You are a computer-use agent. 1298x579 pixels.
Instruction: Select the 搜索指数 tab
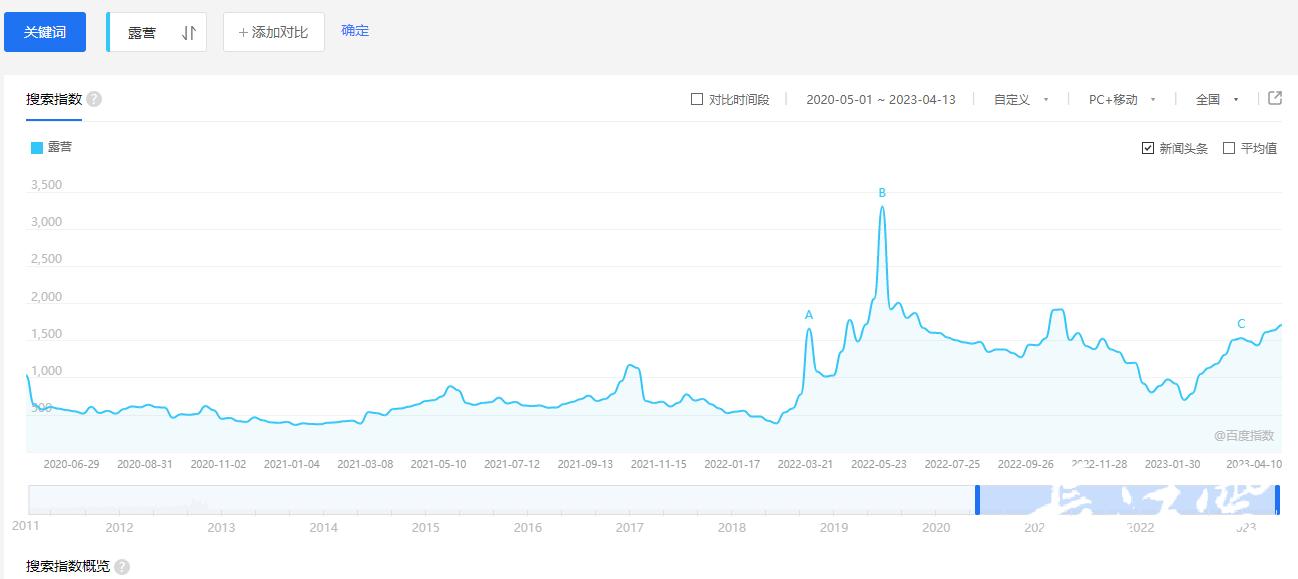(x=54, y=99)
